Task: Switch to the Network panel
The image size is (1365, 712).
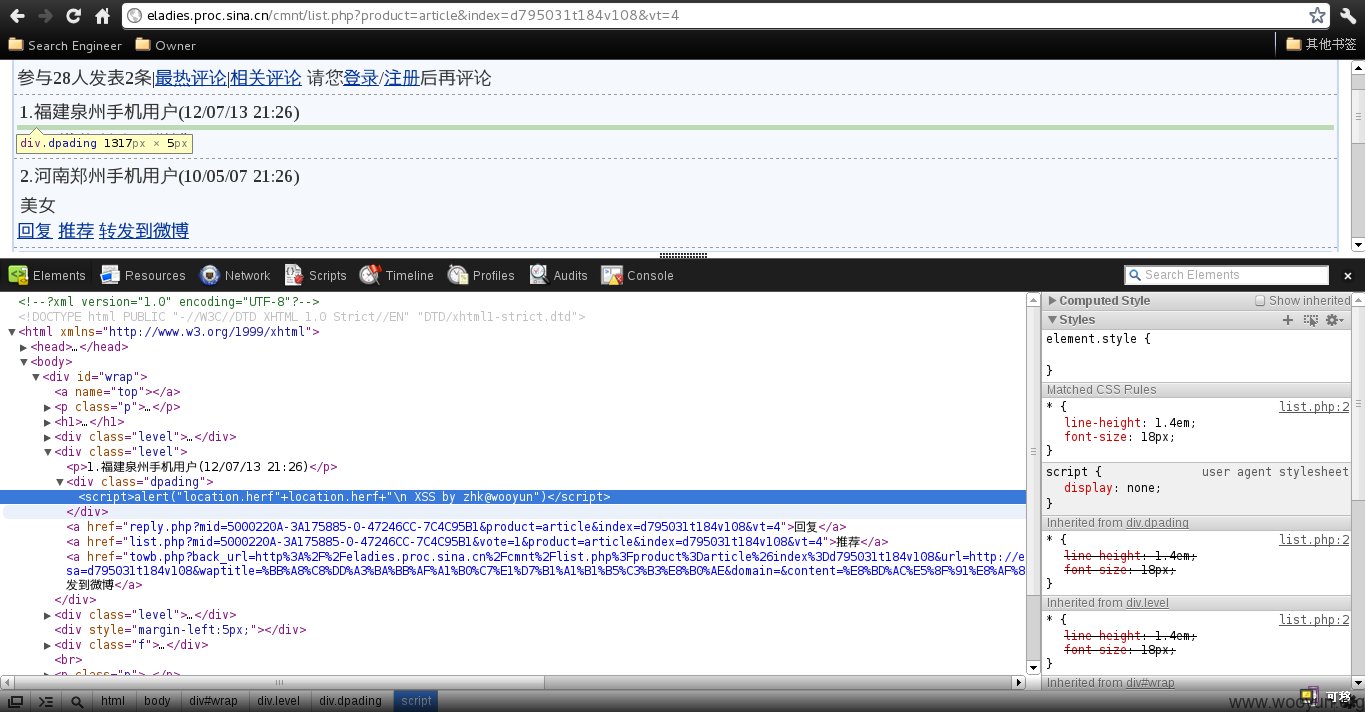Action: (x=235, y=275)
